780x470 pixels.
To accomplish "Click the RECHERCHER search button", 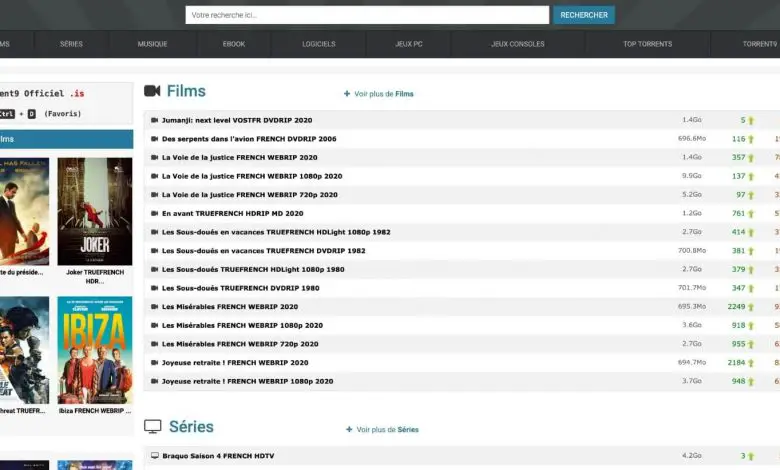I will pyautogui.click(x=584, y=15).
